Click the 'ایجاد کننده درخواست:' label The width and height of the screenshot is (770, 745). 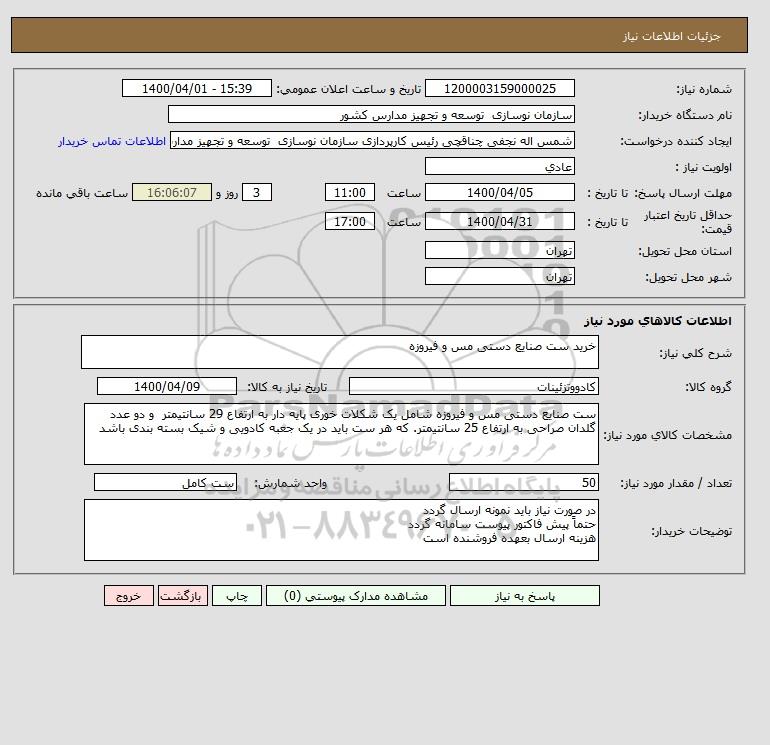point(676,141)
